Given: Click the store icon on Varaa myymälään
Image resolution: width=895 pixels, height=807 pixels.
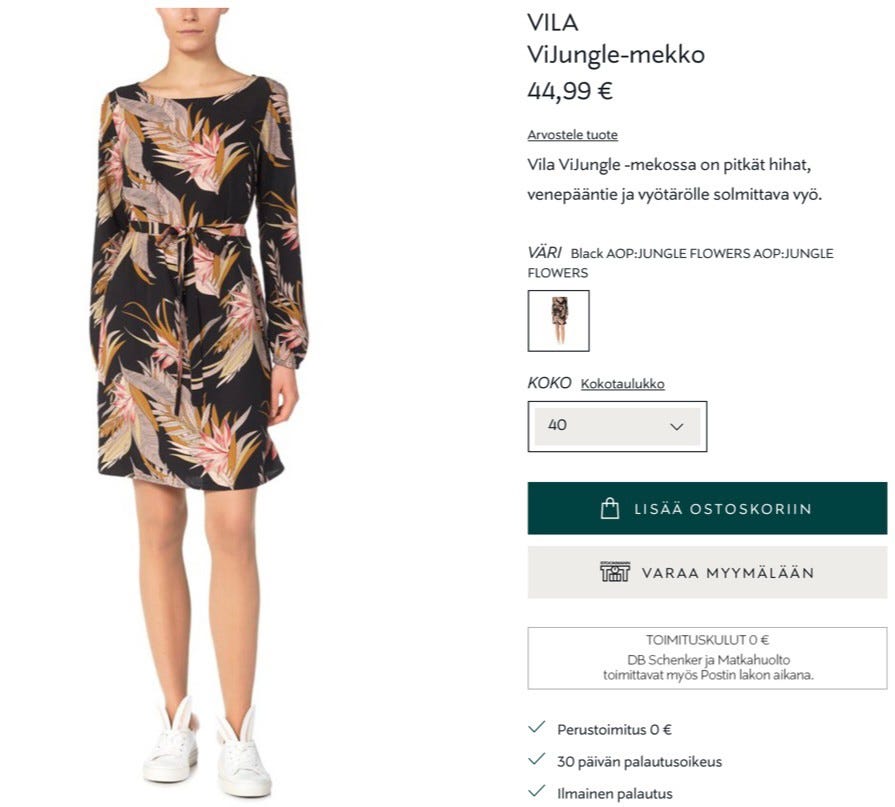Looking at the screenshot, I should click(x=615, y=572).
